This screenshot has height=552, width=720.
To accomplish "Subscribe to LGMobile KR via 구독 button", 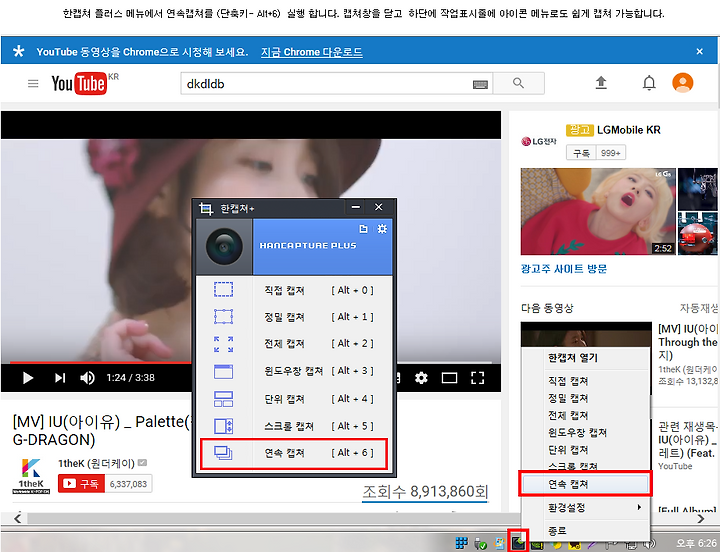I will [x=581, y=153].
